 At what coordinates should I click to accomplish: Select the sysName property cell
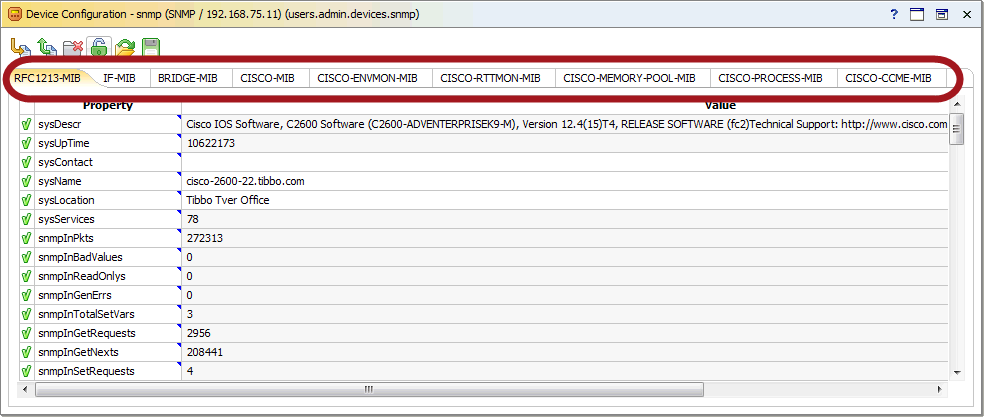(x=107, y=181)
